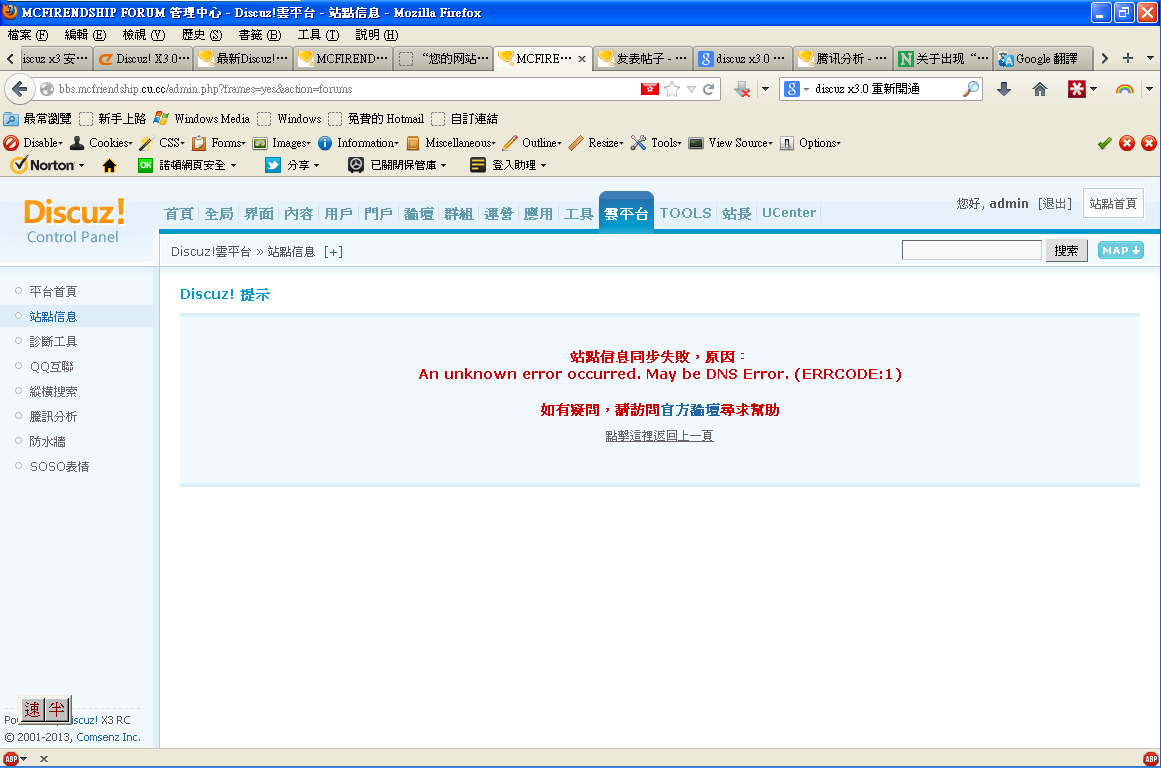Select the 論壇 admin nav tab
The image size is (1161, 784).
tap(419, 214)
